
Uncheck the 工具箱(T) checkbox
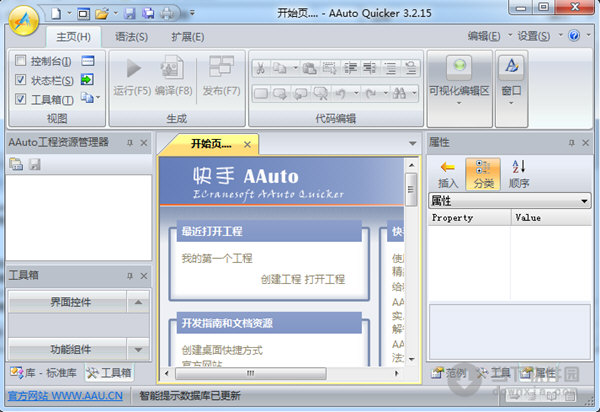coord(21,99)
